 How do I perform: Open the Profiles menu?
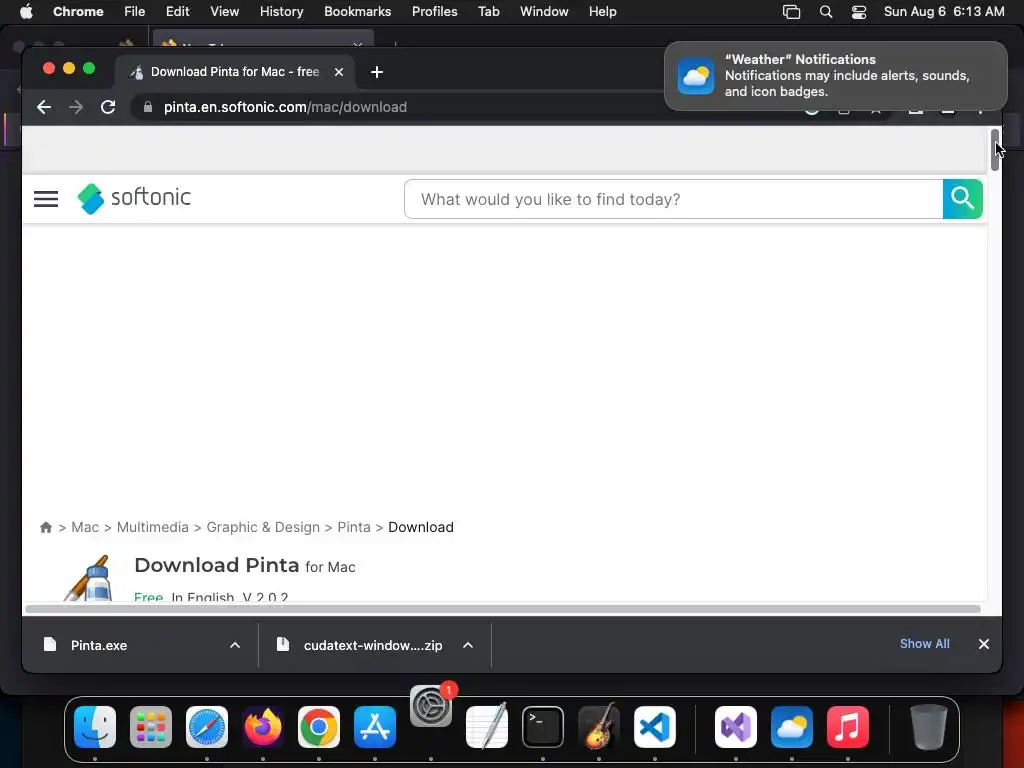coord(434,12)
